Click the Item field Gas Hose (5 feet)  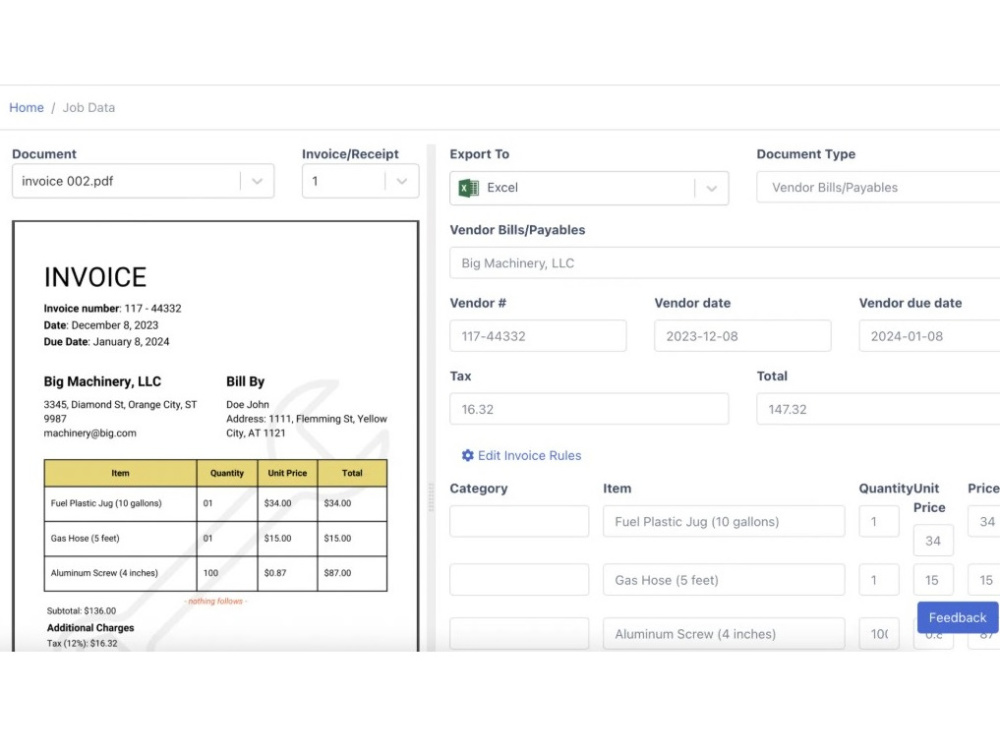724,580
